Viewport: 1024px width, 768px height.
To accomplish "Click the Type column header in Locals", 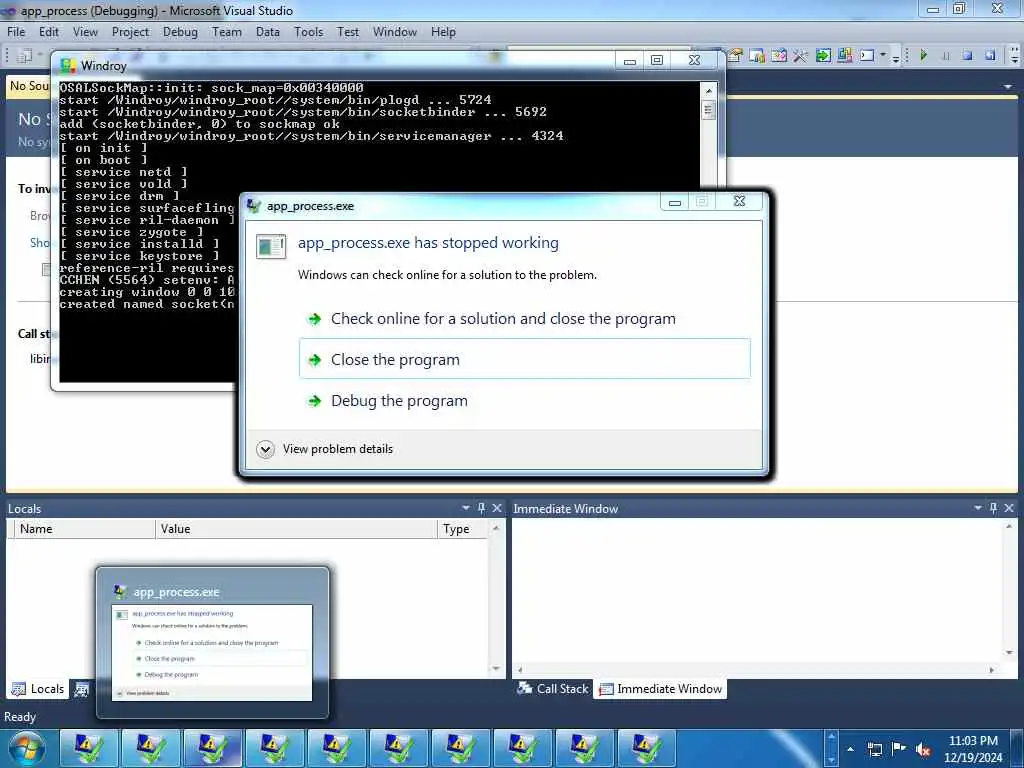I will (463, 529).
